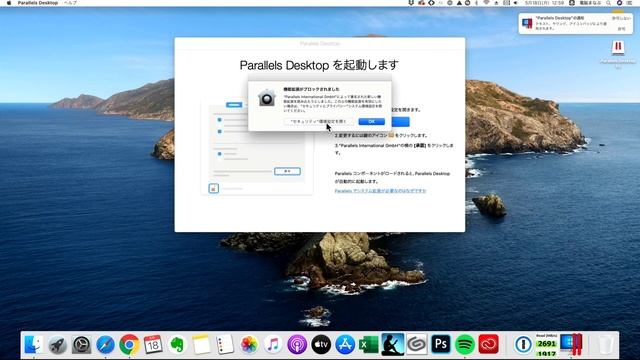
Task: Open Launchpad from the Dock
Action: pos(58,345)
